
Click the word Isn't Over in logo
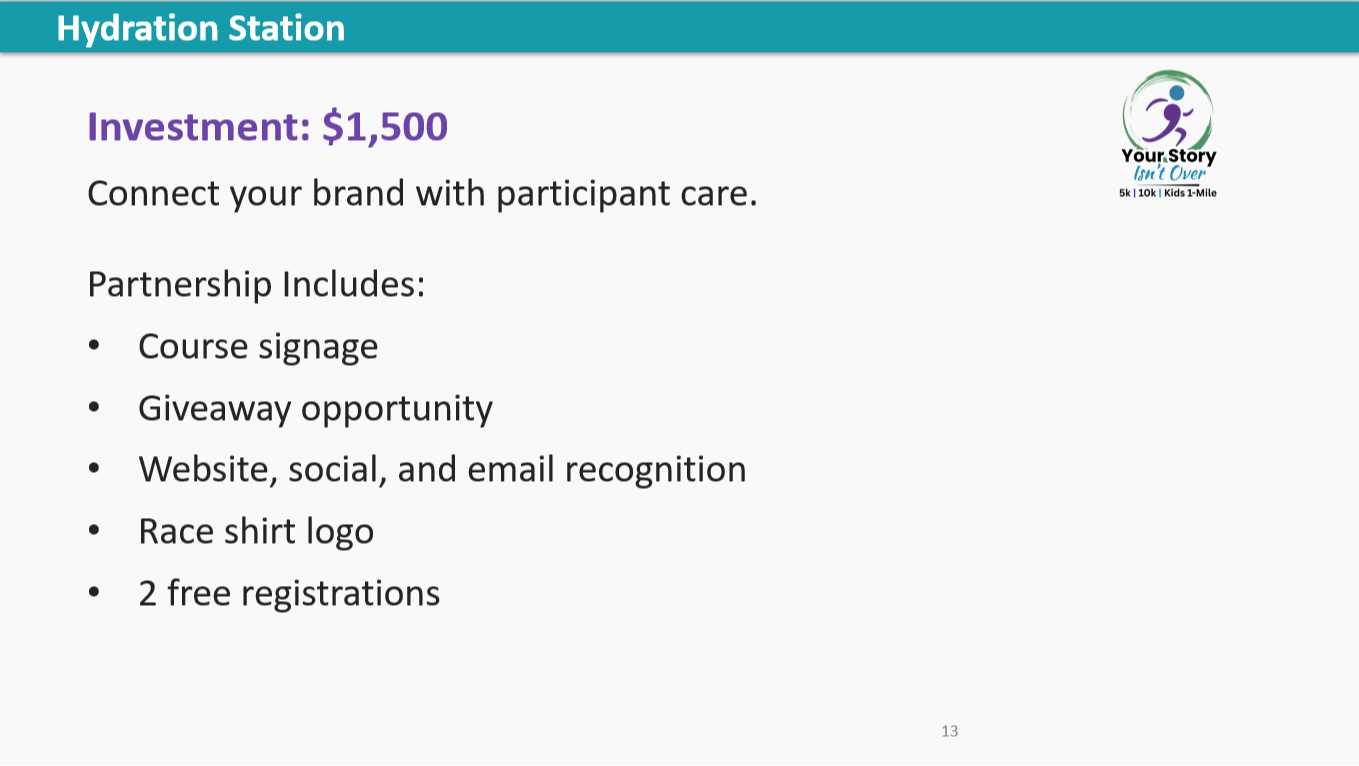coord(1168,173)
